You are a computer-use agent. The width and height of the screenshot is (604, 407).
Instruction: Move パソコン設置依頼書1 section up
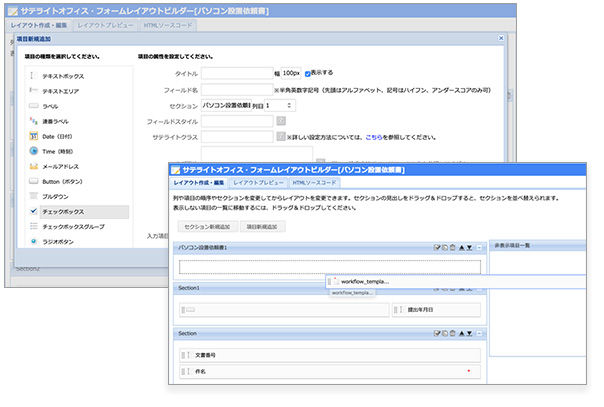[x=461, y=248]
